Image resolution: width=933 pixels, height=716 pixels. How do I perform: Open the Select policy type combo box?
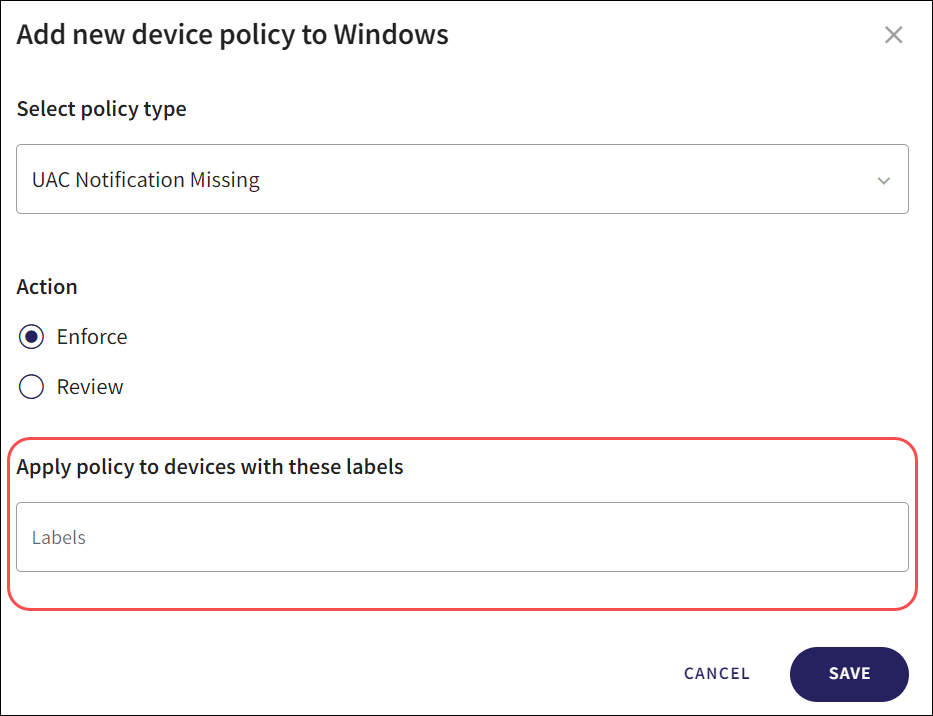[462, 179]
